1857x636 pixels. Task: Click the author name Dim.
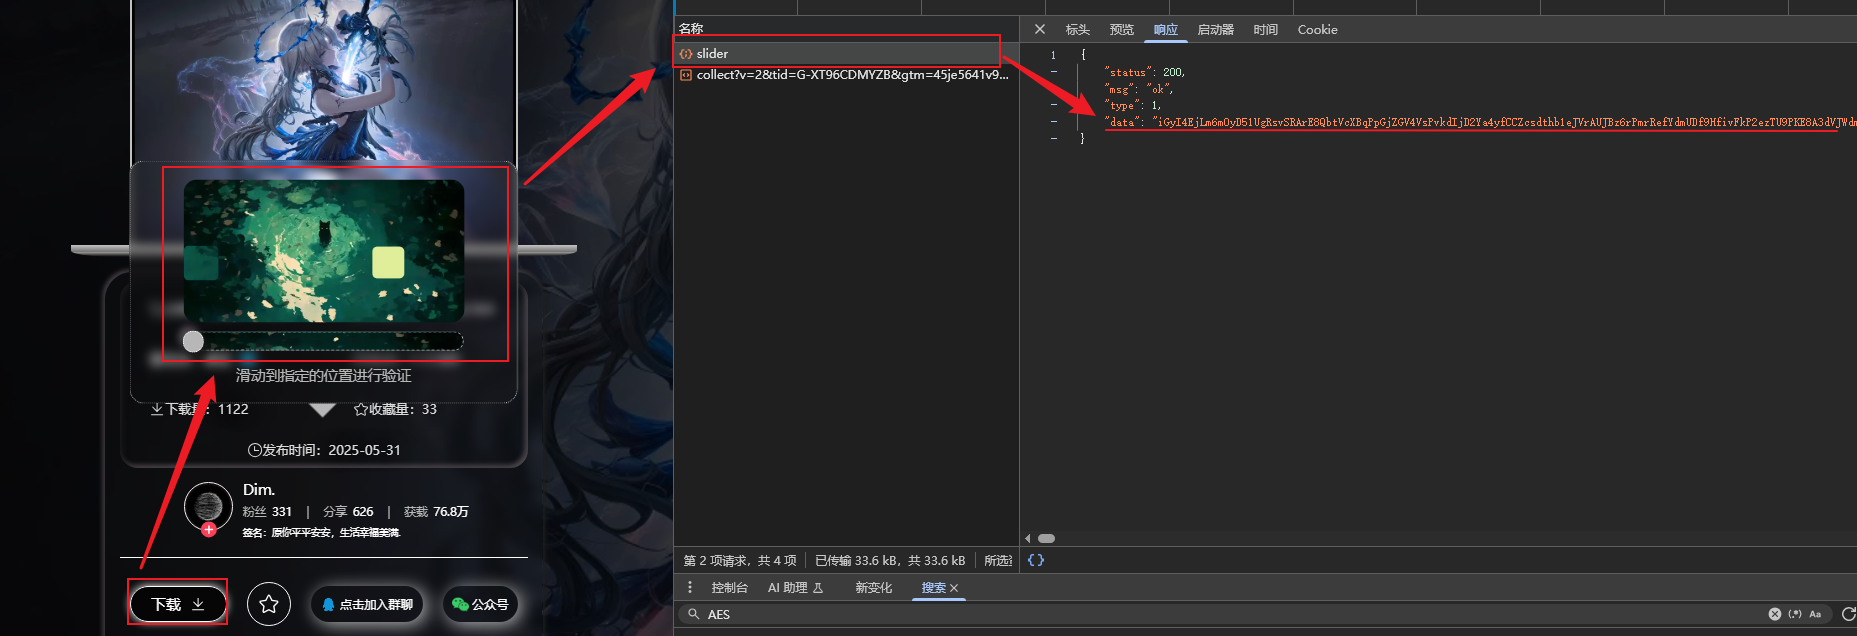259,489
